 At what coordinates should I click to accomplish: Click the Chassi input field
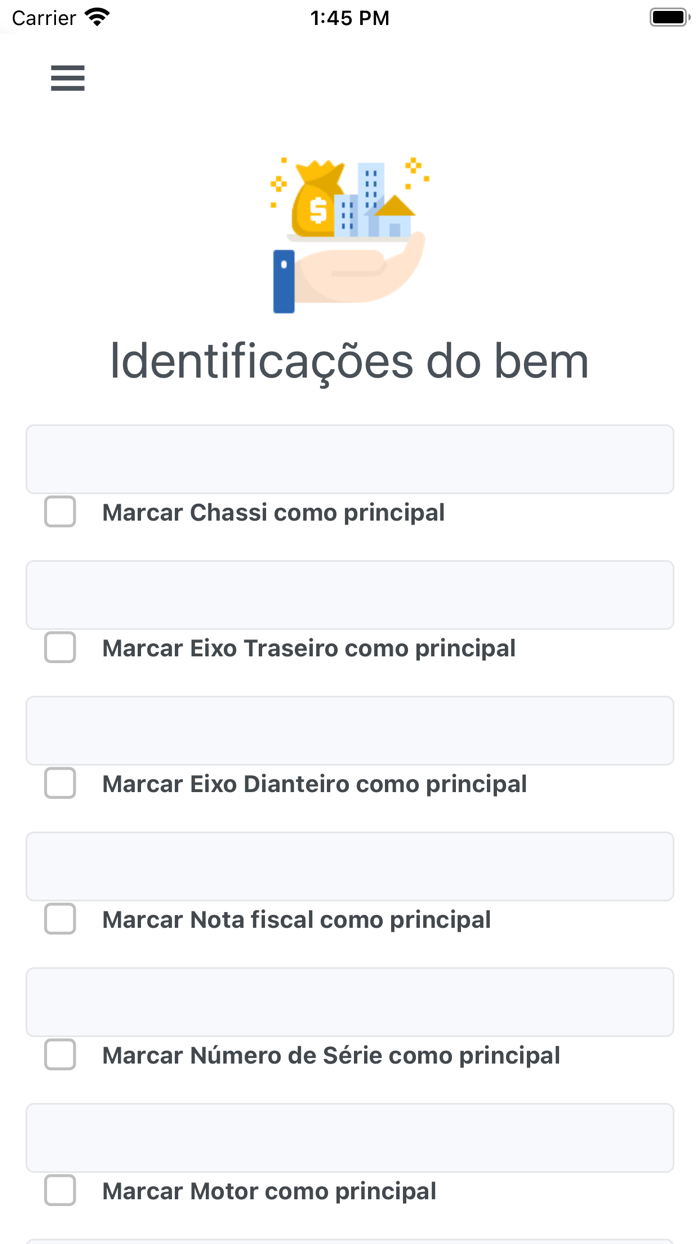coord(349,458)
